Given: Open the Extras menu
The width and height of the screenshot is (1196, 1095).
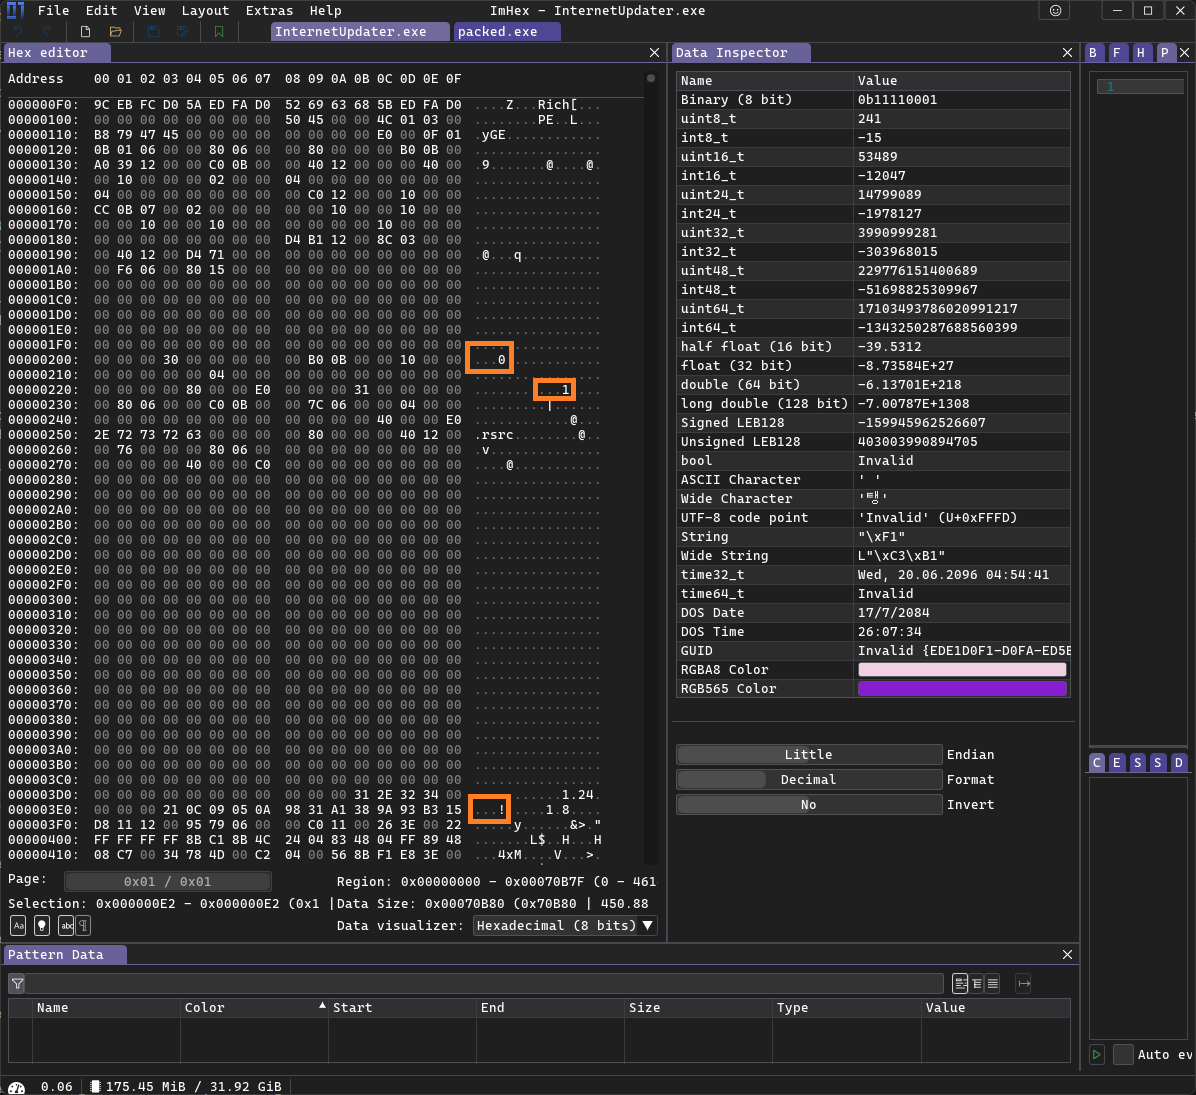Looking at the screenshot, I should tap(269, 11).
